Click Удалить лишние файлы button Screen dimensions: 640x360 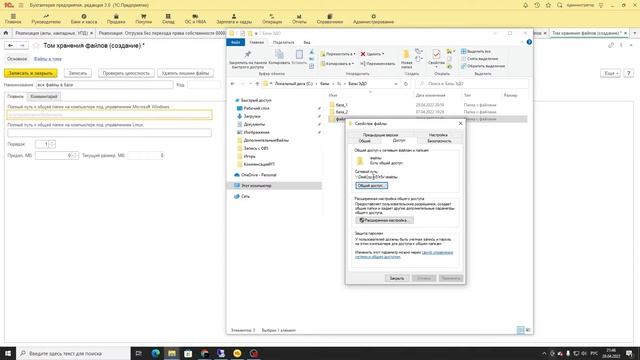pyautogui.click(x=185, y=73)
